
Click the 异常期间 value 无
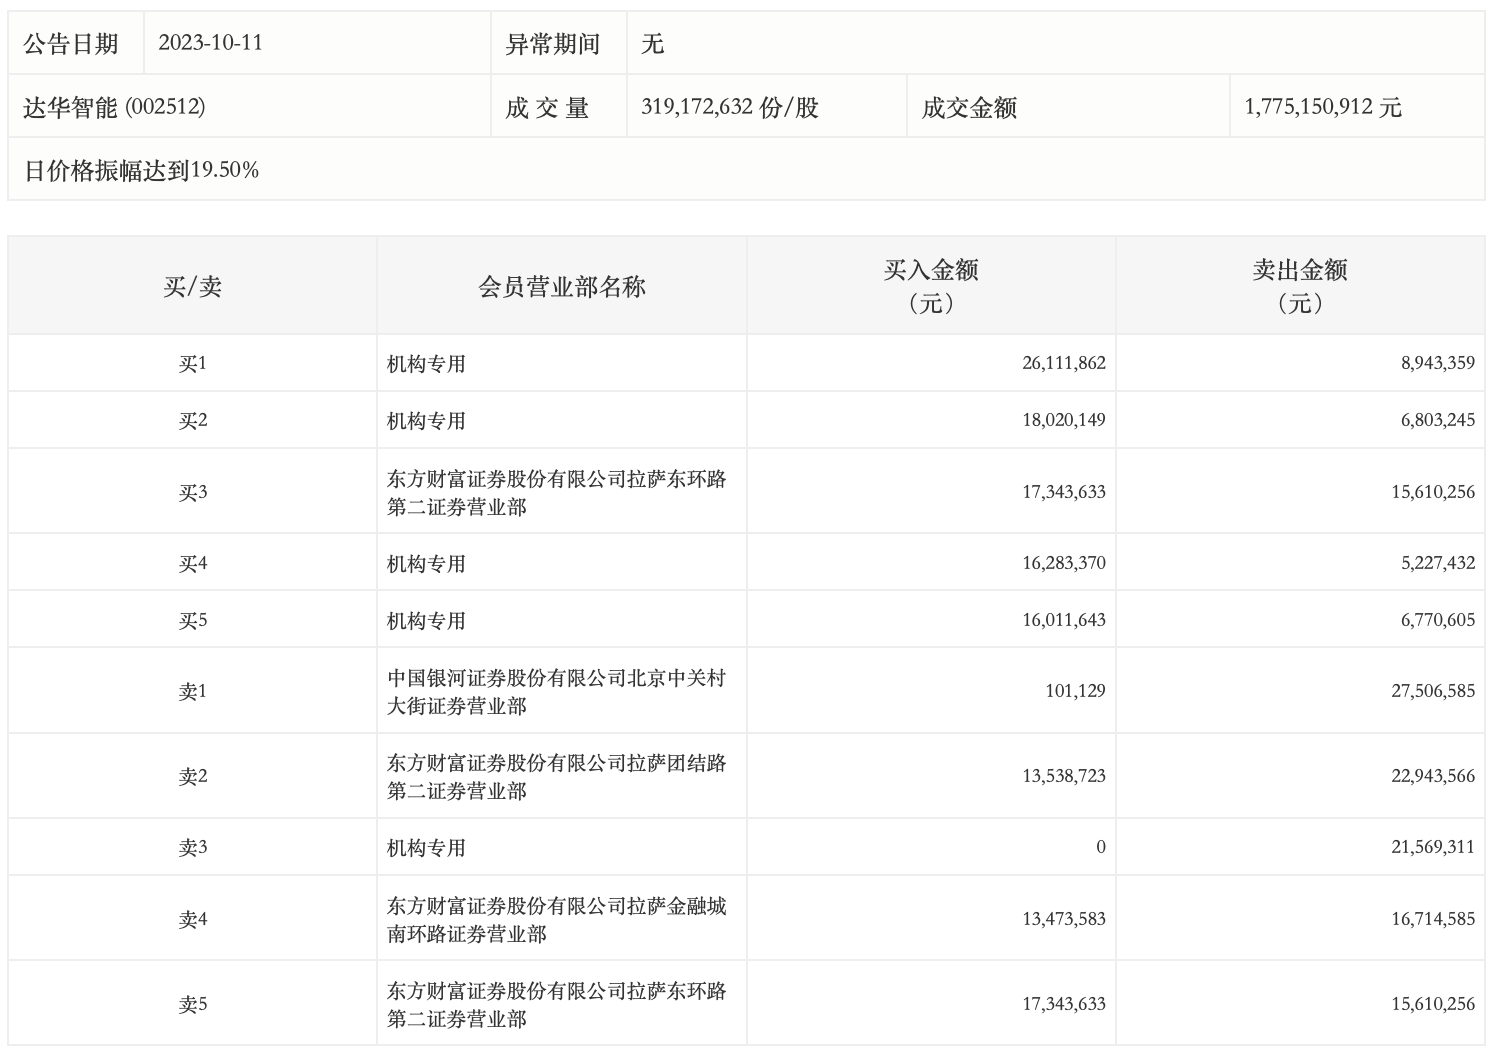pos(652,43)
